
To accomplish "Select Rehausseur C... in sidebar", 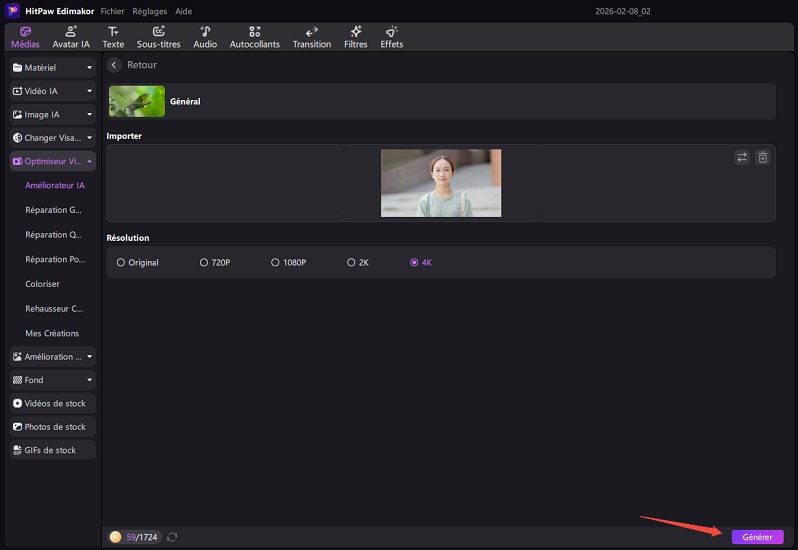I will tap(54, 308).
